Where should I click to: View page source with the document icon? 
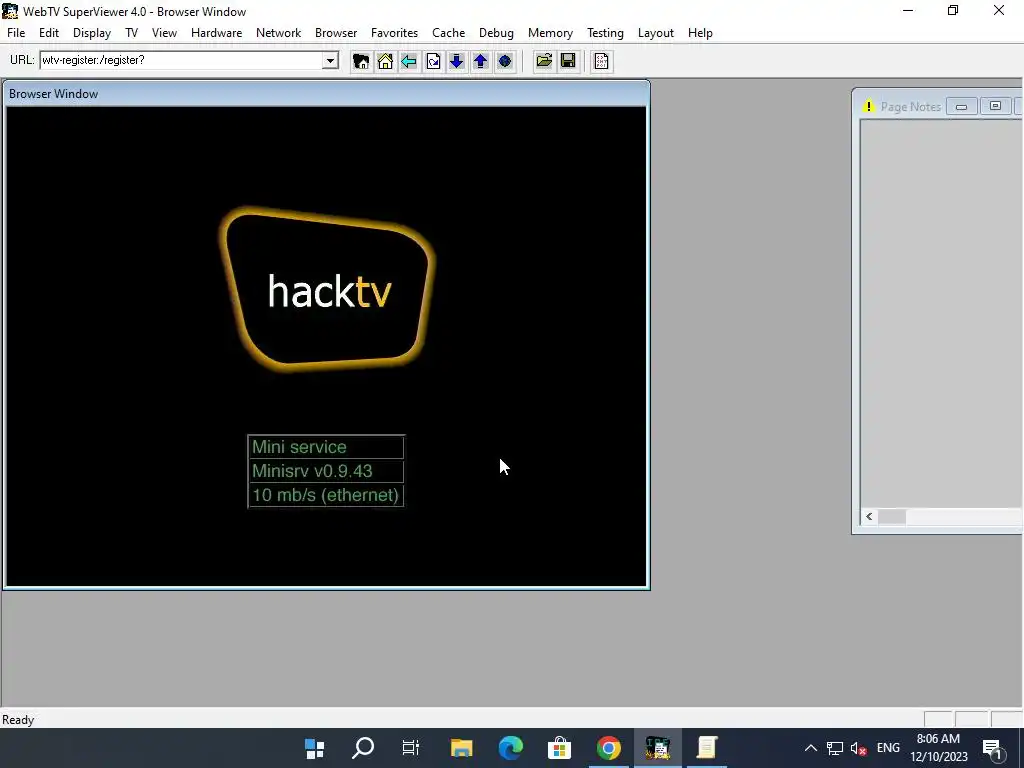coord(601,61)
